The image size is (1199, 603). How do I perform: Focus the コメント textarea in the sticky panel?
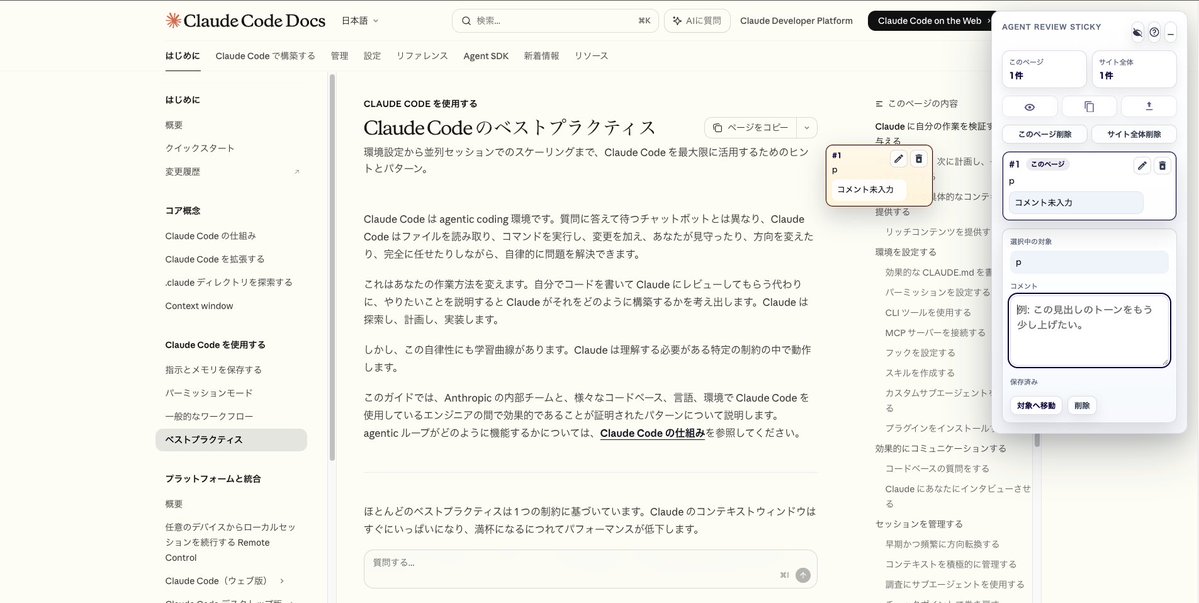[x=1089, y=330]
